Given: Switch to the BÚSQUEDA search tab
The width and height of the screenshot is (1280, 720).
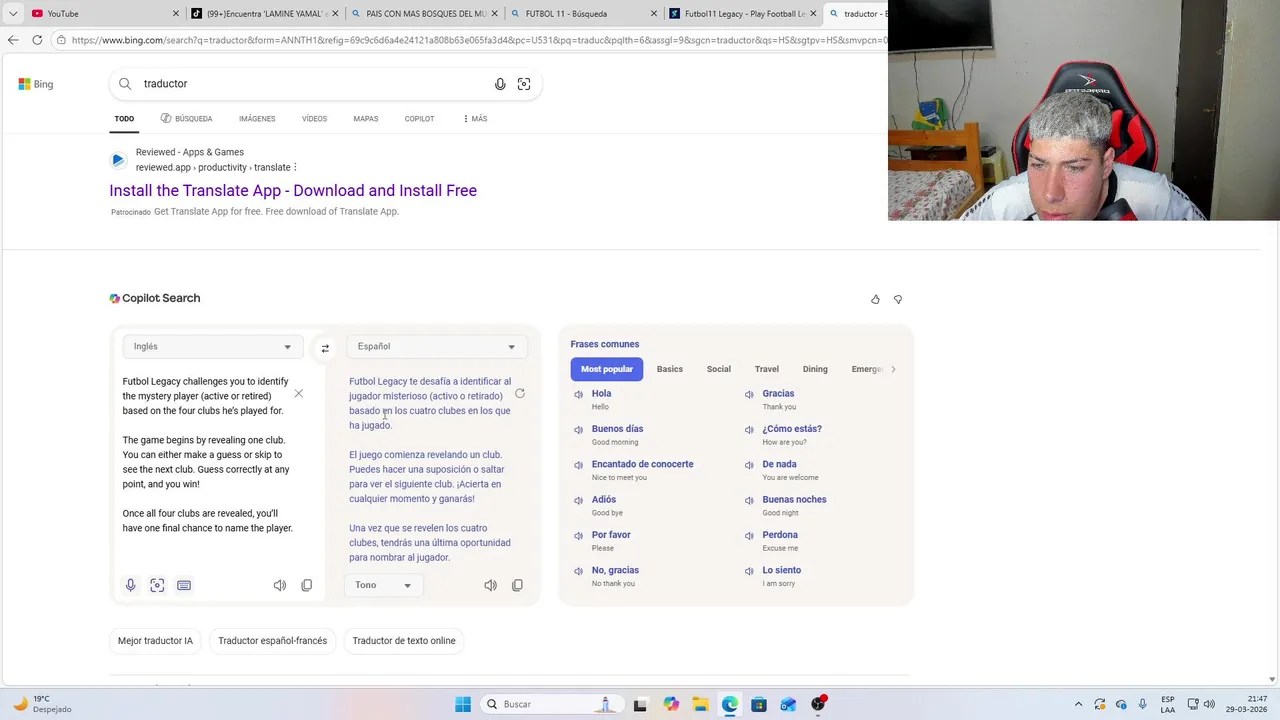Looking at the screenshot, I should coord(186,119).
